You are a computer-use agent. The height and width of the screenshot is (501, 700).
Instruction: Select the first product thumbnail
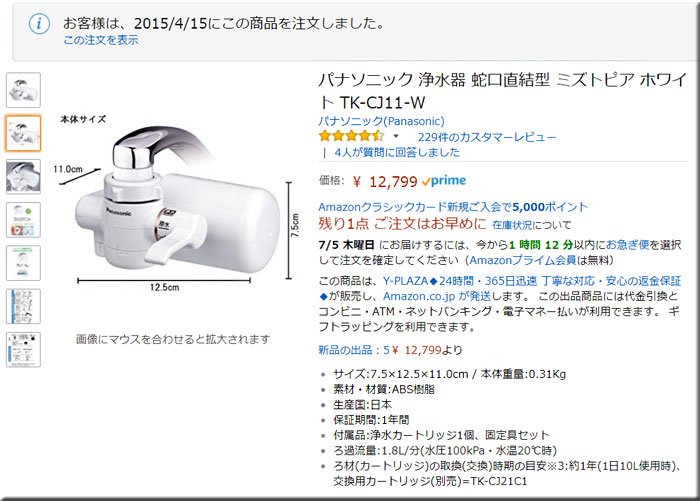[23, 90]
